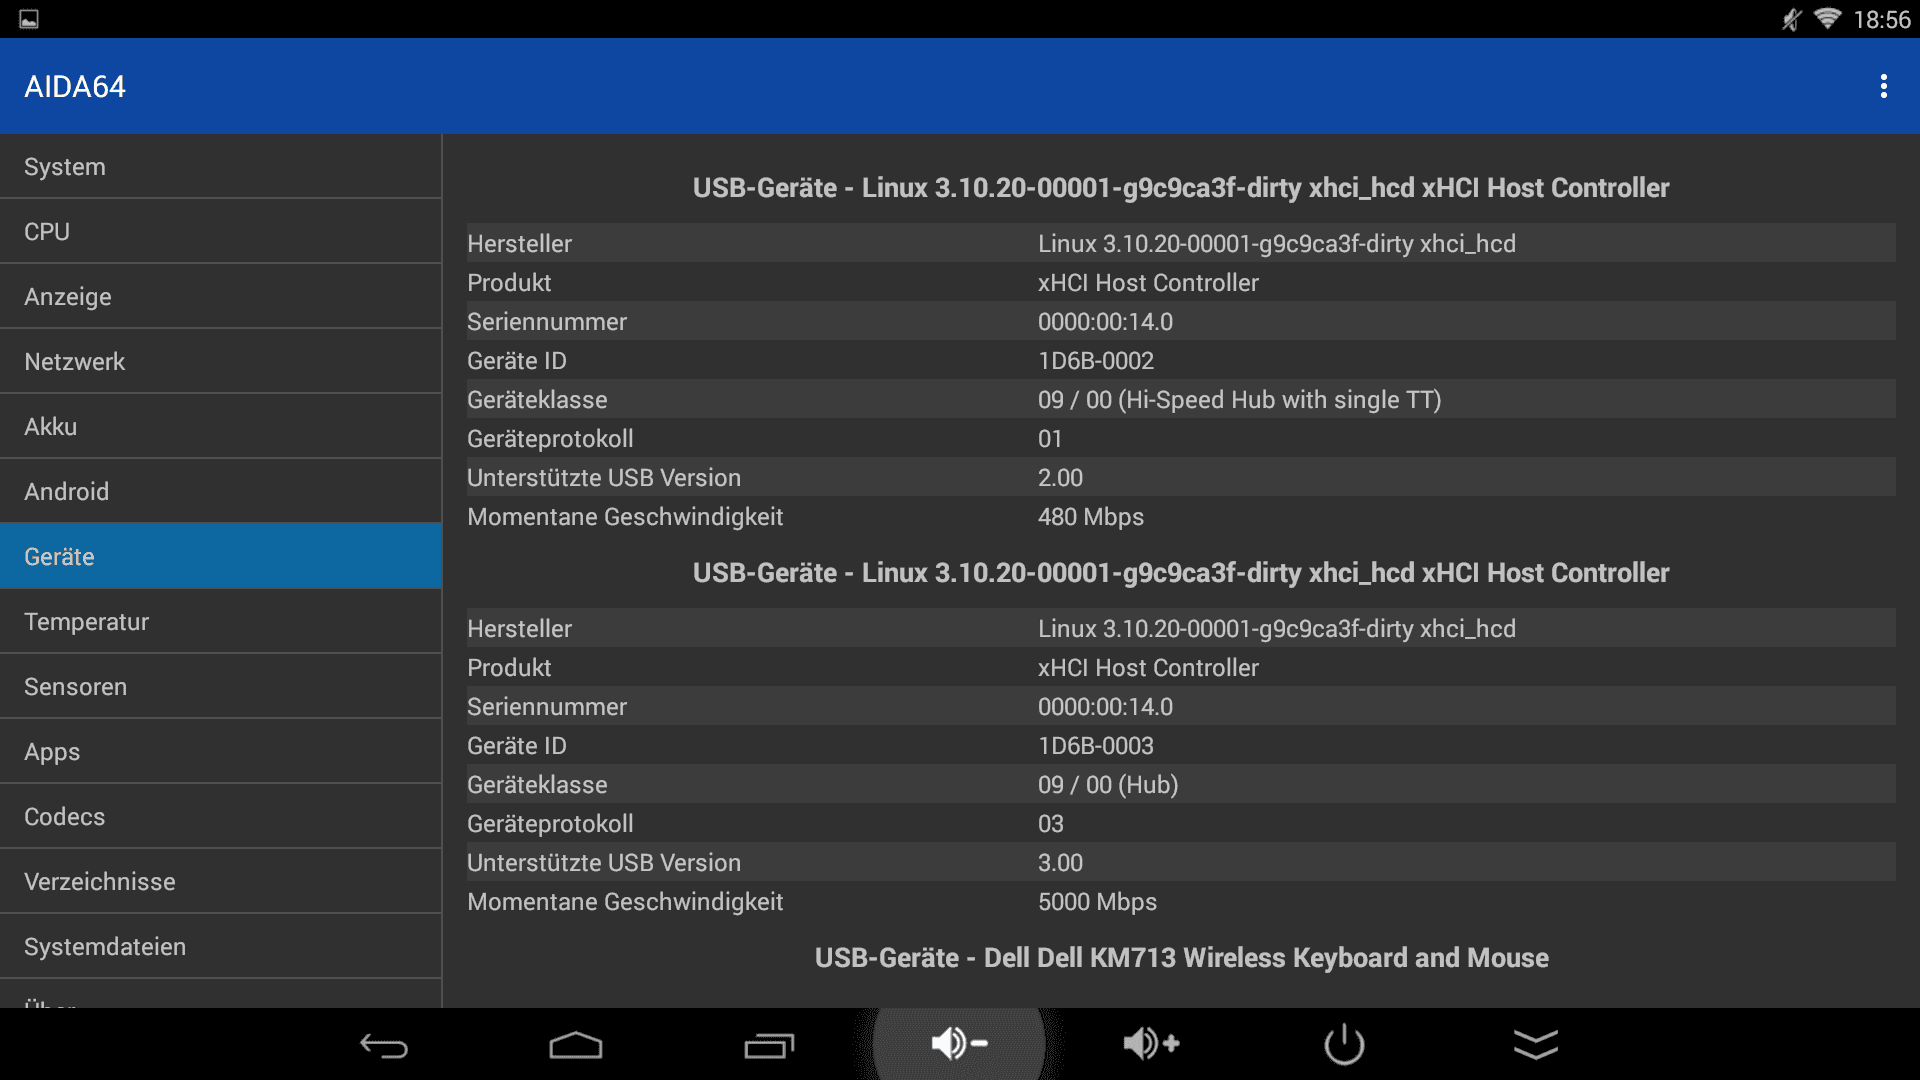
Task: Open the CPU section
Action: pos(220,232)
